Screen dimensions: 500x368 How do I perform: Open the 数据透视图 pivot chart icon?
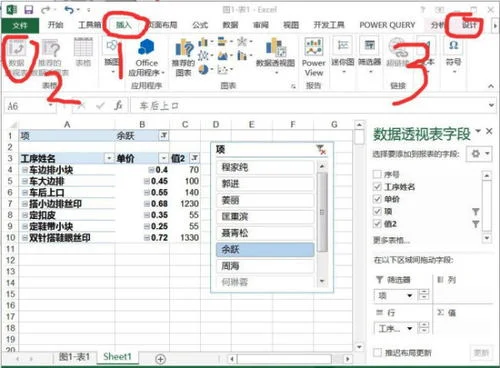click(275, 47)
